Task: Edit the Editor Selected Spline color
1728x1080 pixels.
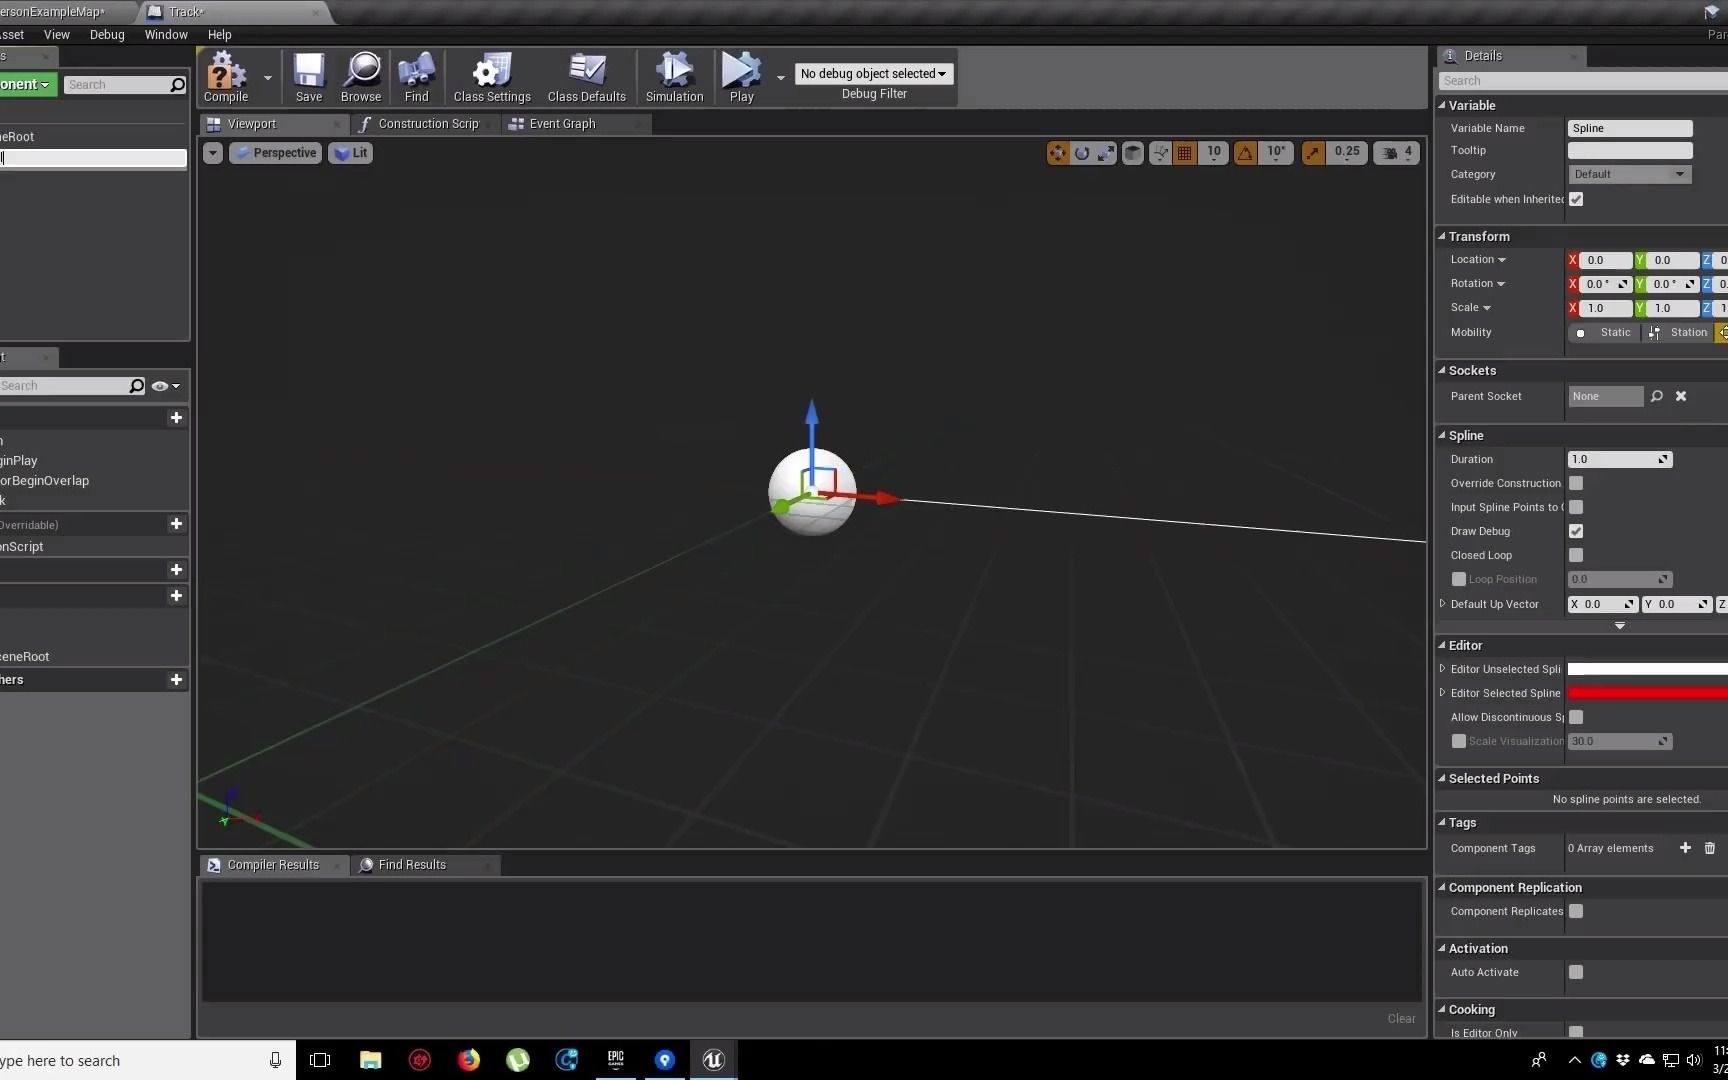Action: (1645, 692)
